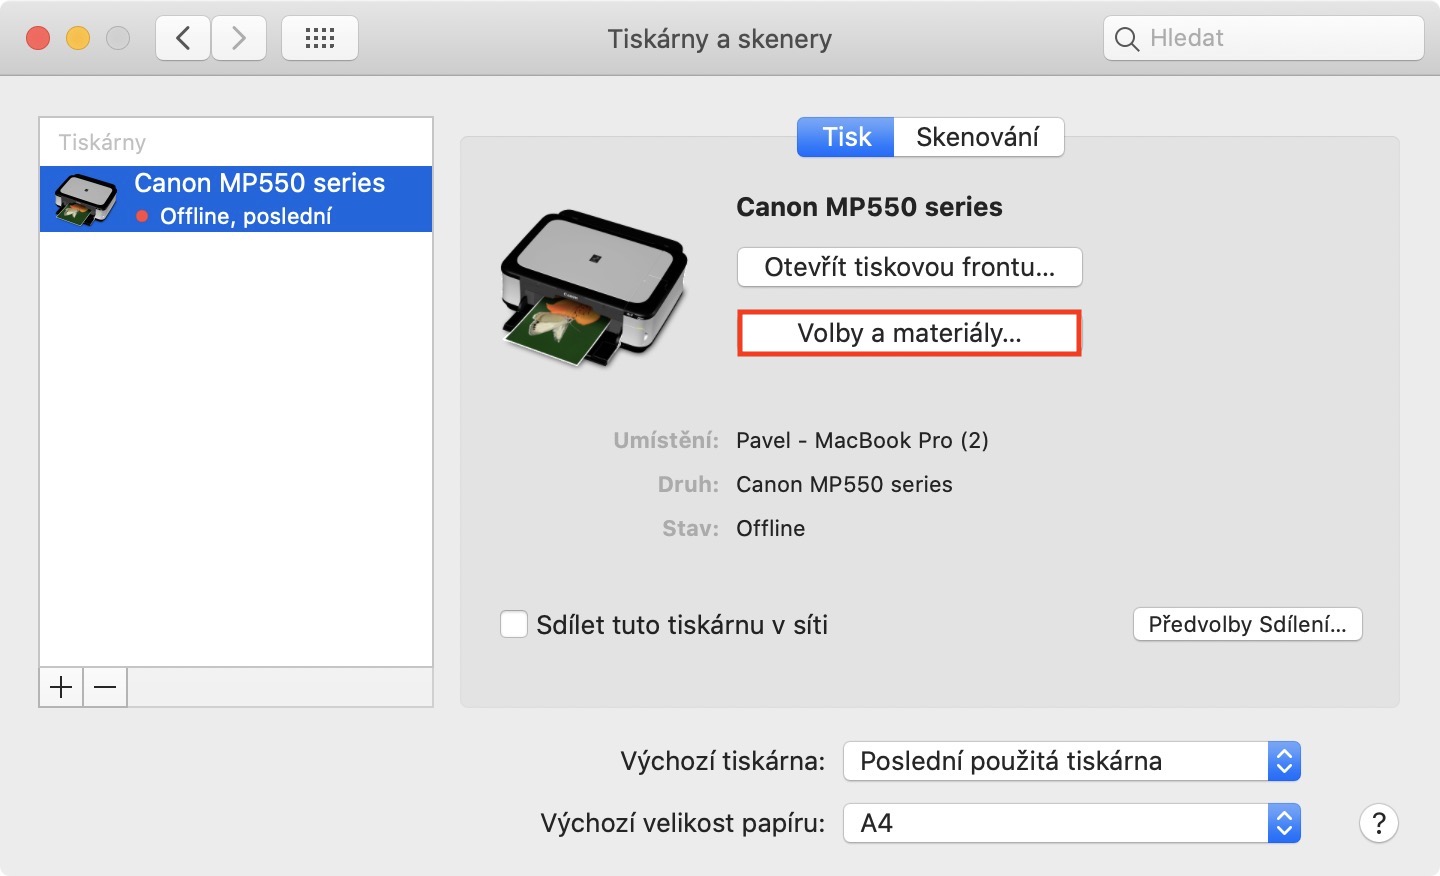Image resolution: width=1440 pixels, height=876 pixels.
Task: Click the magnifying glass search icon
Action: pyautogui.click(x=1127, y=39)
